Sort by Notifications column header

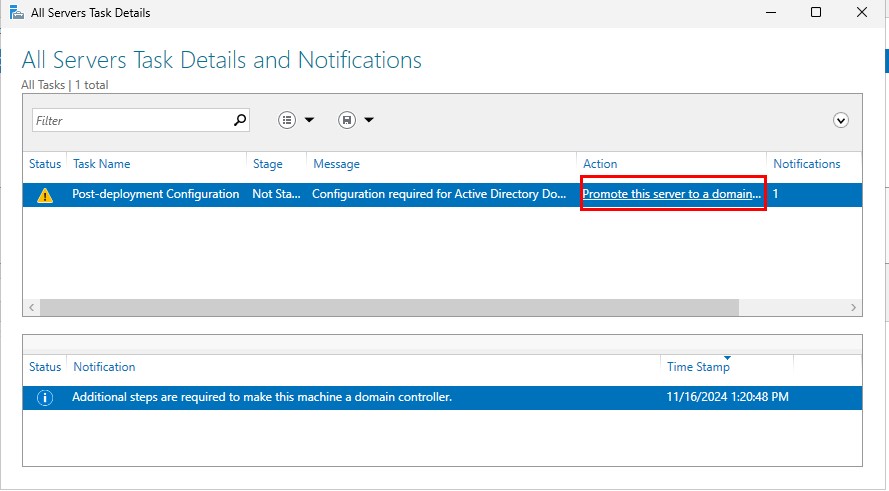coord(806,164)
